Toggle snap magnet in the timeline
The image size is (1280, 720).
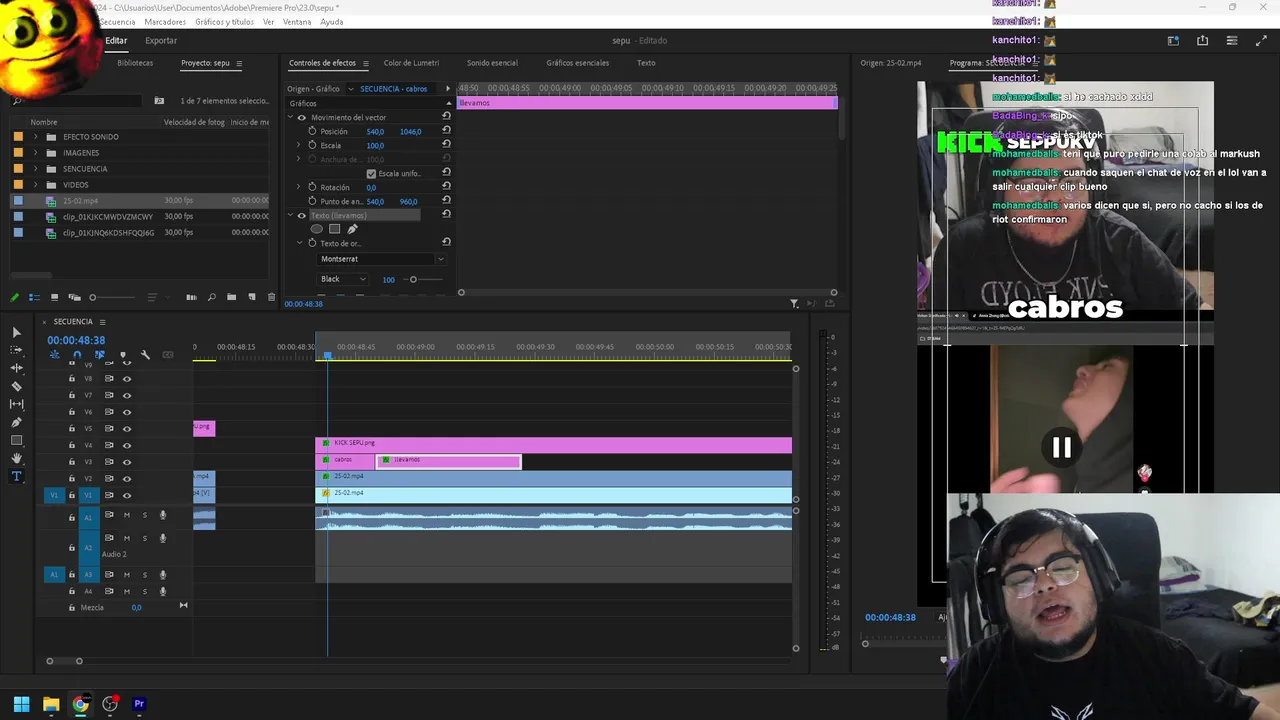tap(77, 355)
